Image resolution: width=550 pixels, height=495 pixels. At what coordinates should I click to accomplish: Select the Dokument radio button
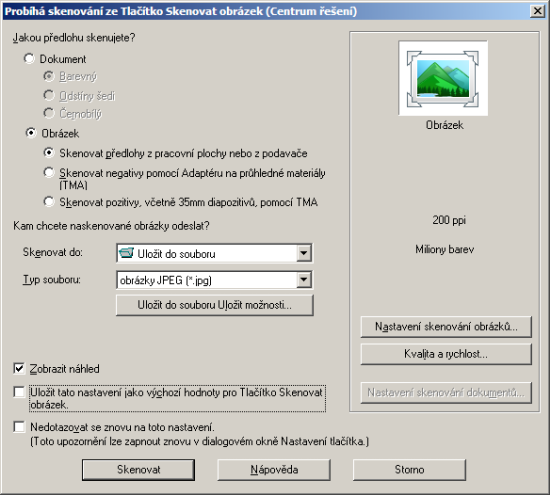(29, 59)
